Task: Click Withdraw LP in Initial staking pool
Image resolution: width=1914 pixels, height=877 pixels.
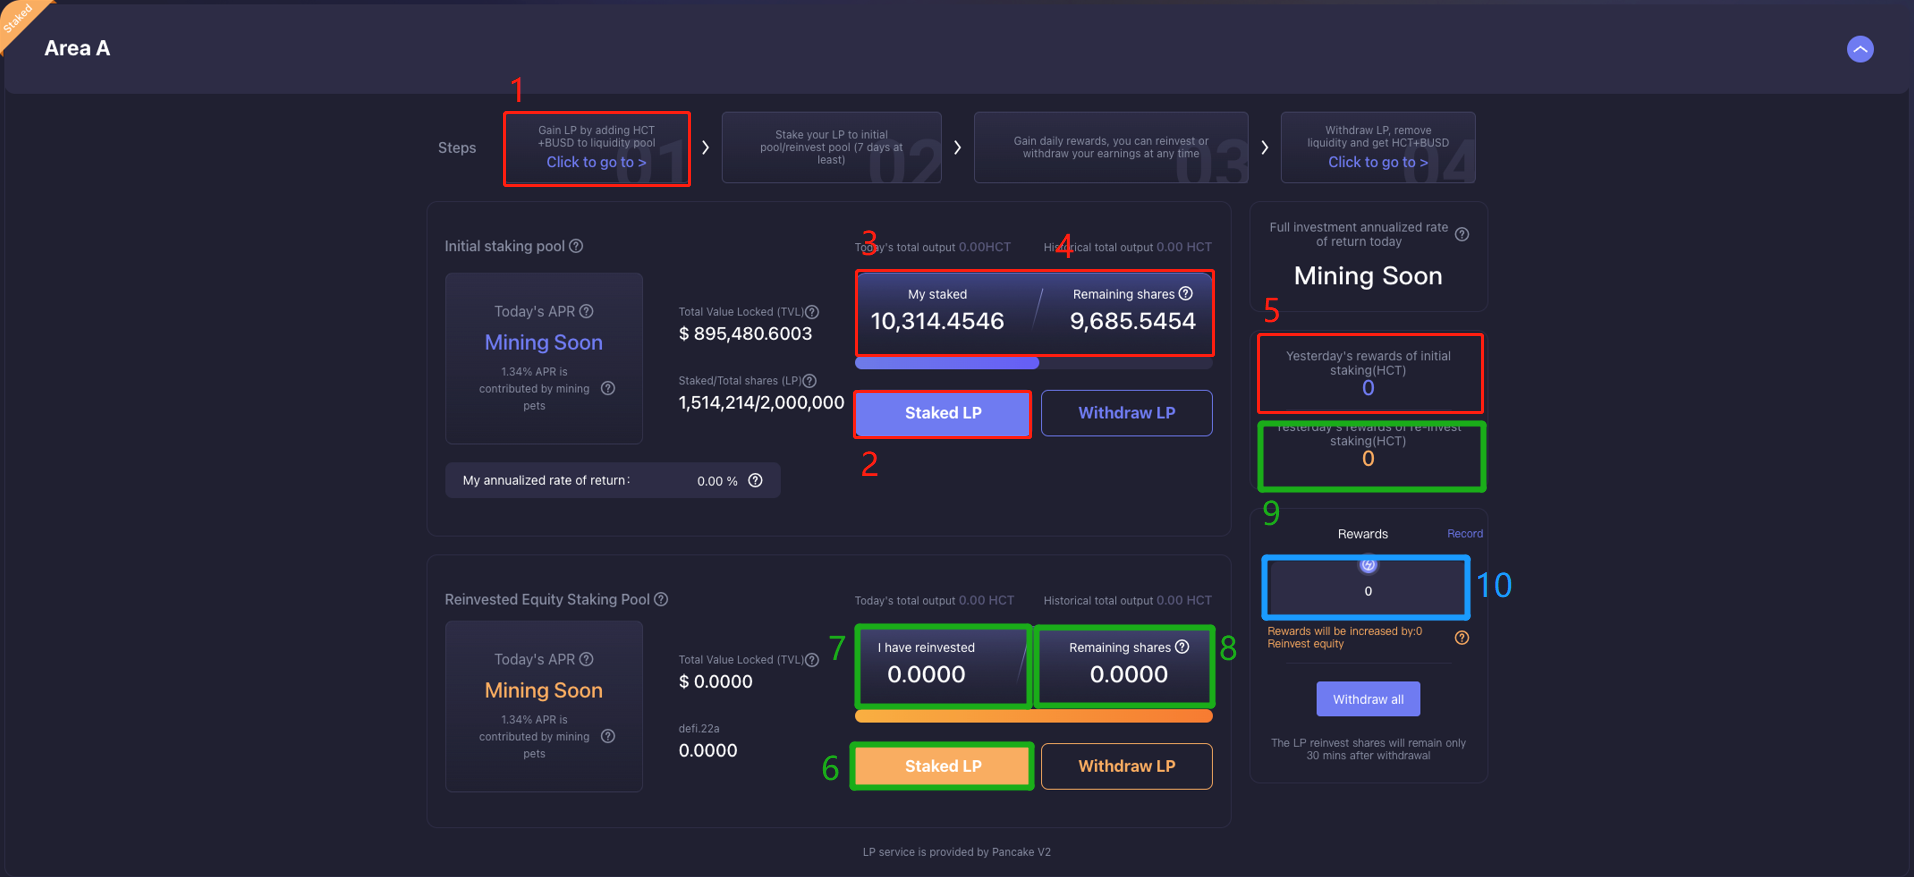Action: pos(1126,413)
